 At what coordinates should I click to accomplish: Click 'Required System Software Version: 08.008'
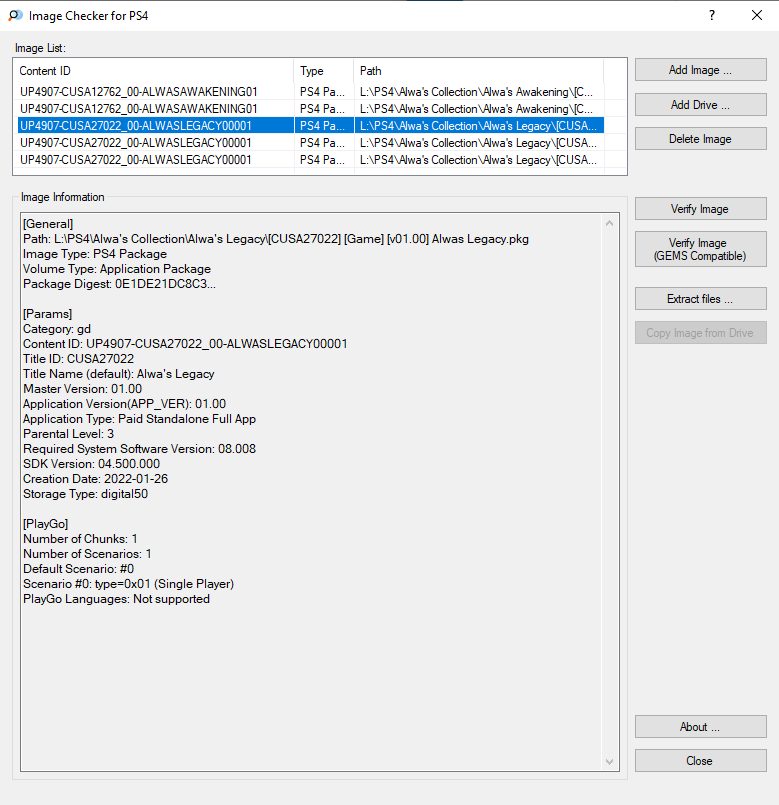140,449
